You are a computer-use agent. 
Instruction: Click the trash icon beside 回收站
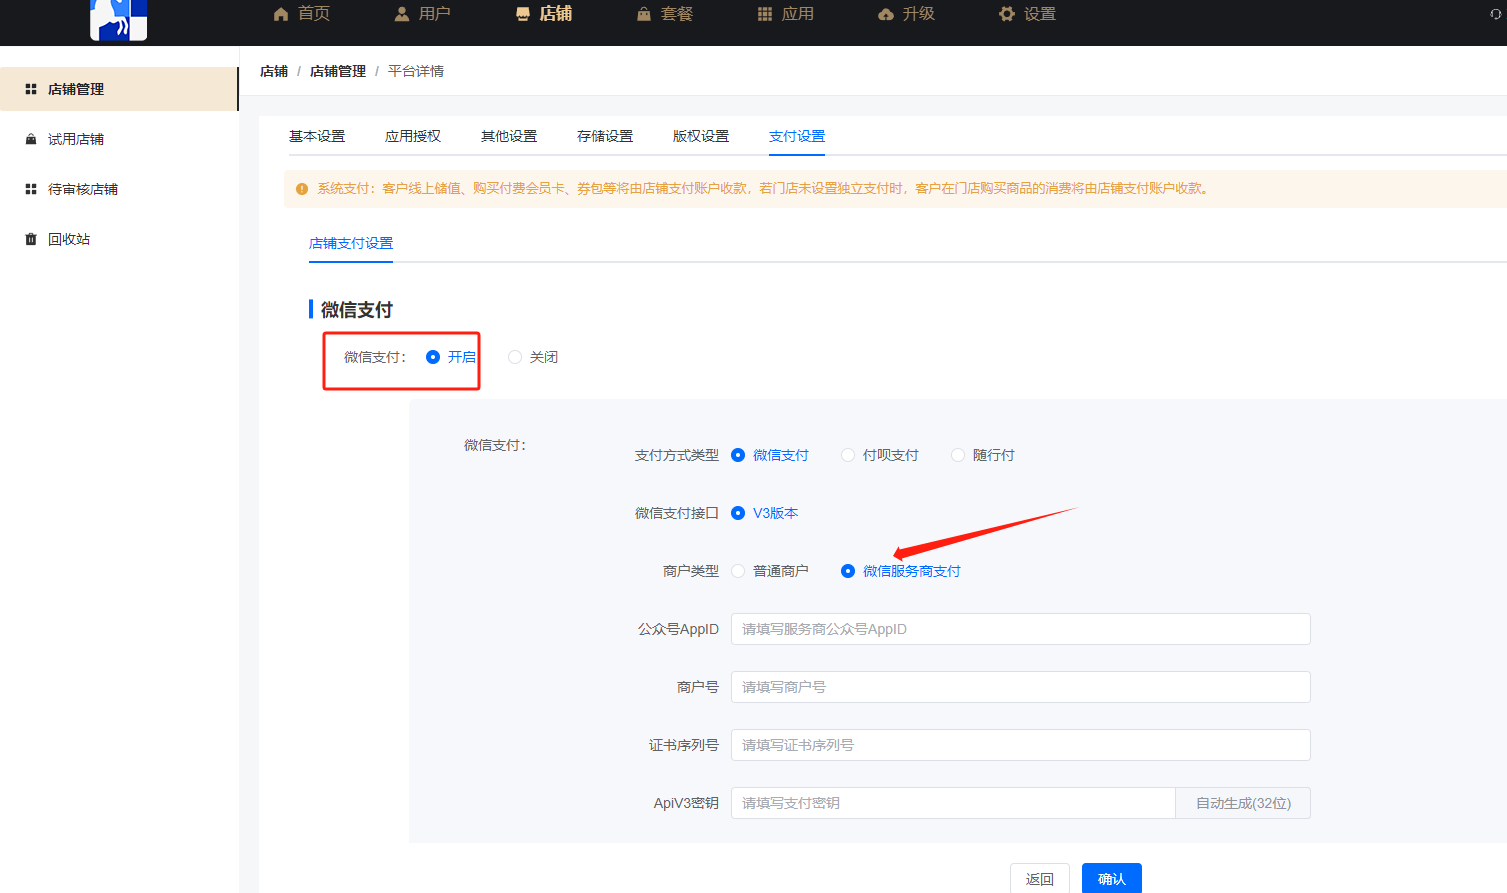31,239
